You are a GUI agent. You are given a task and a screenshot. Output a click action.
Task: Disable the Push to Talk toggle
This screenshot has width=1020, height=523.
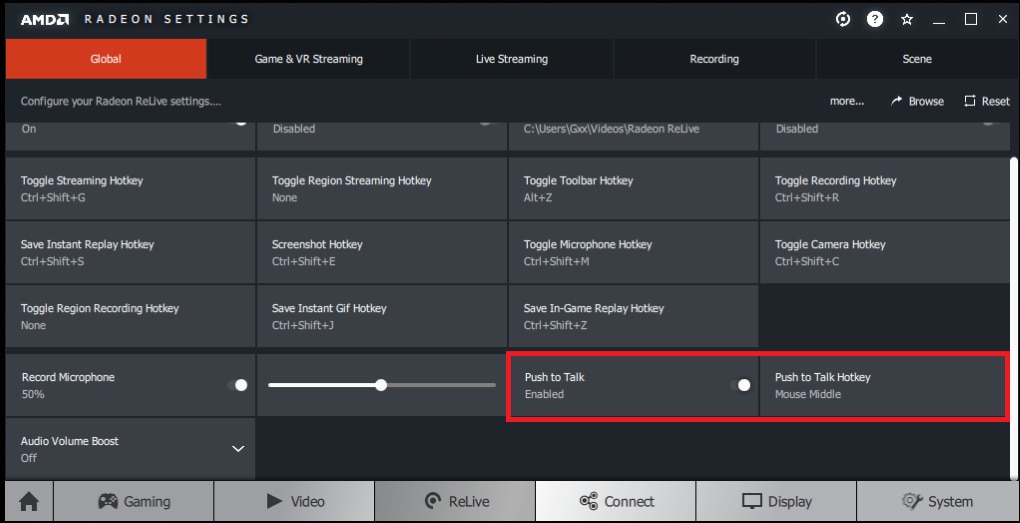point(741,385)
